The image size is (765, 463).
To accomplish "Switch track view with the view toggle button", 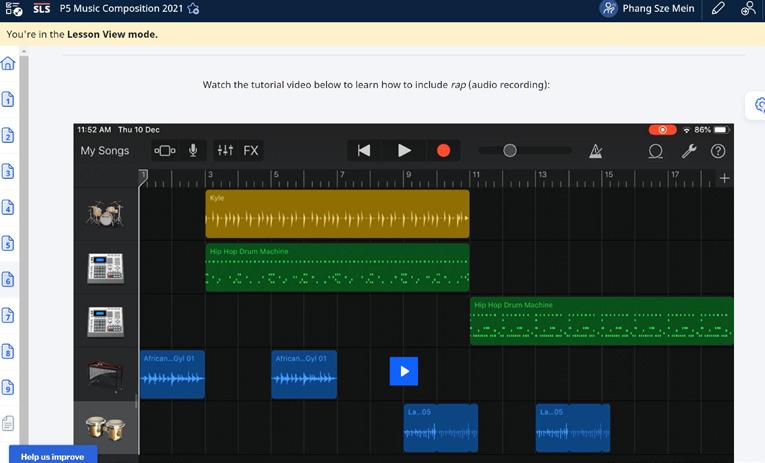I will tap(165, 151).
